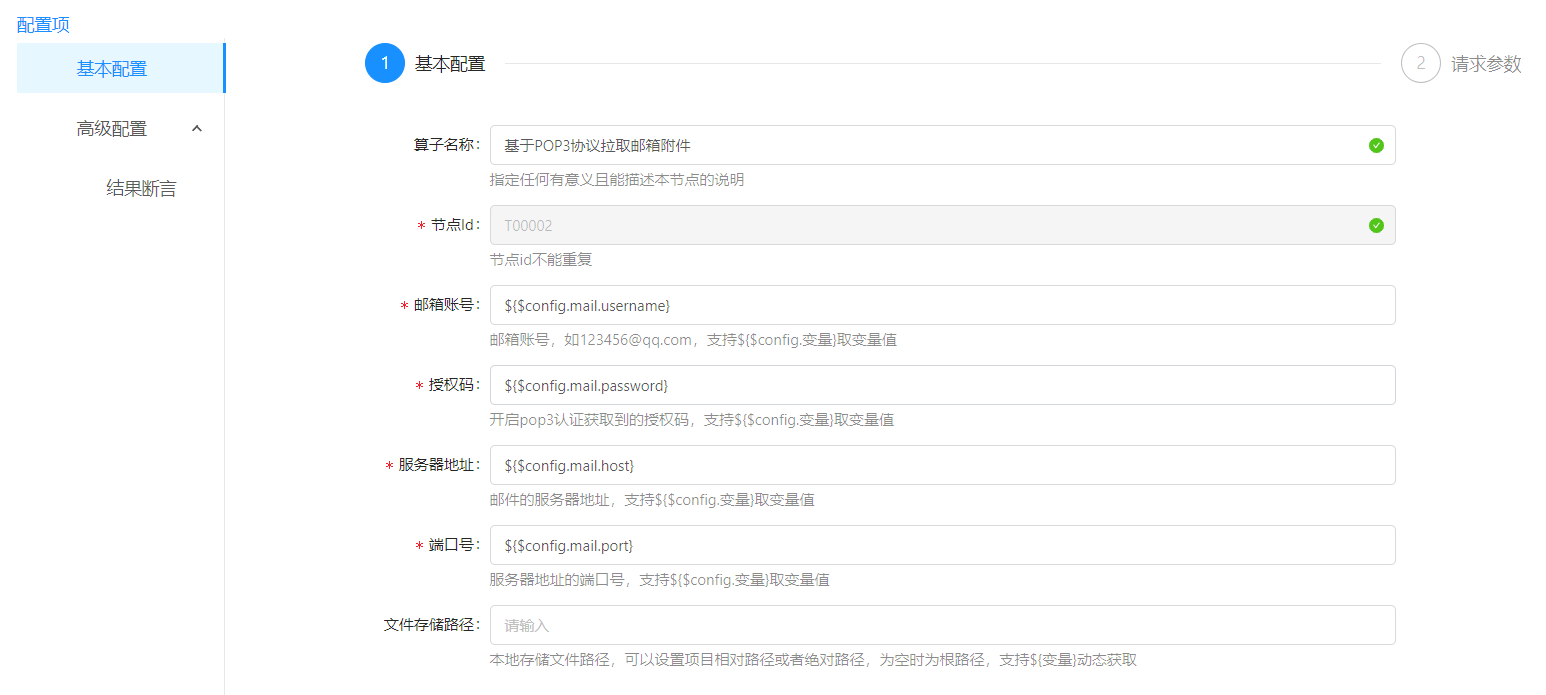Viewport: 1546px width, 695px height.
Task: Click the step 1 circle icon
Action: [385, 64]
